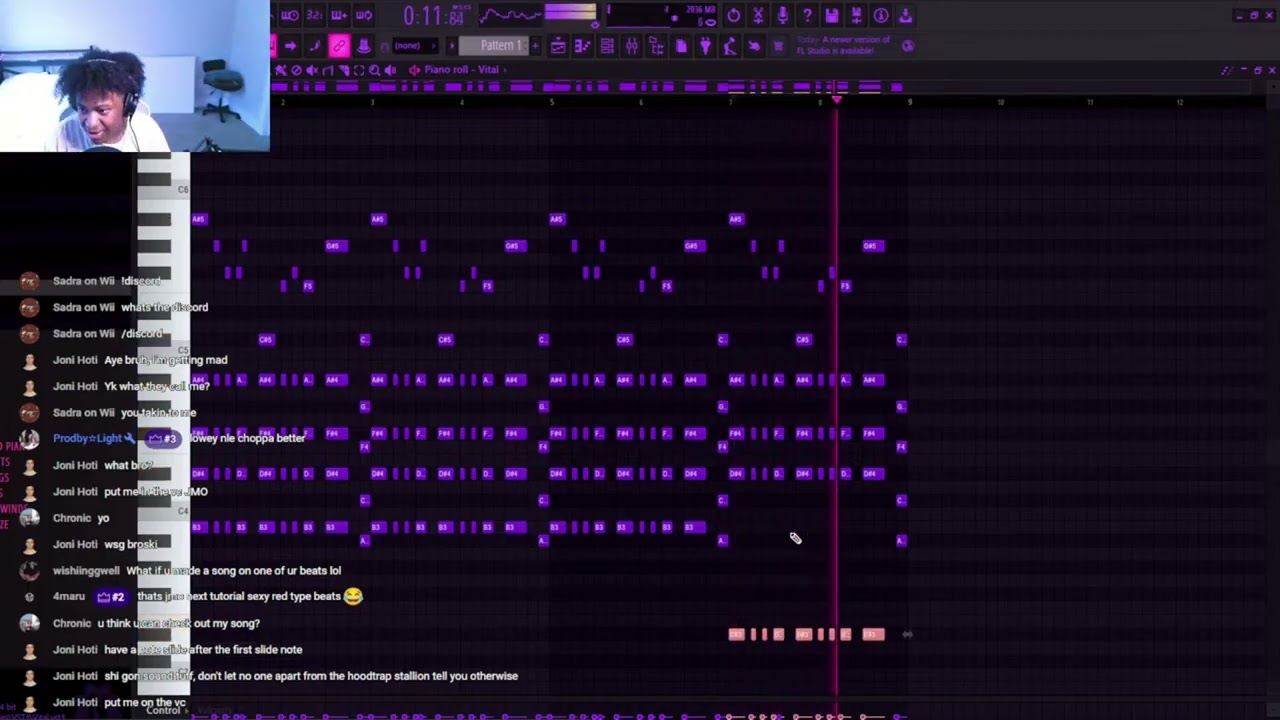Viewport: 1280px width, 720px height.
Task: Open the CPU and memory monitor panel
Action: click(x=662, y=15)
